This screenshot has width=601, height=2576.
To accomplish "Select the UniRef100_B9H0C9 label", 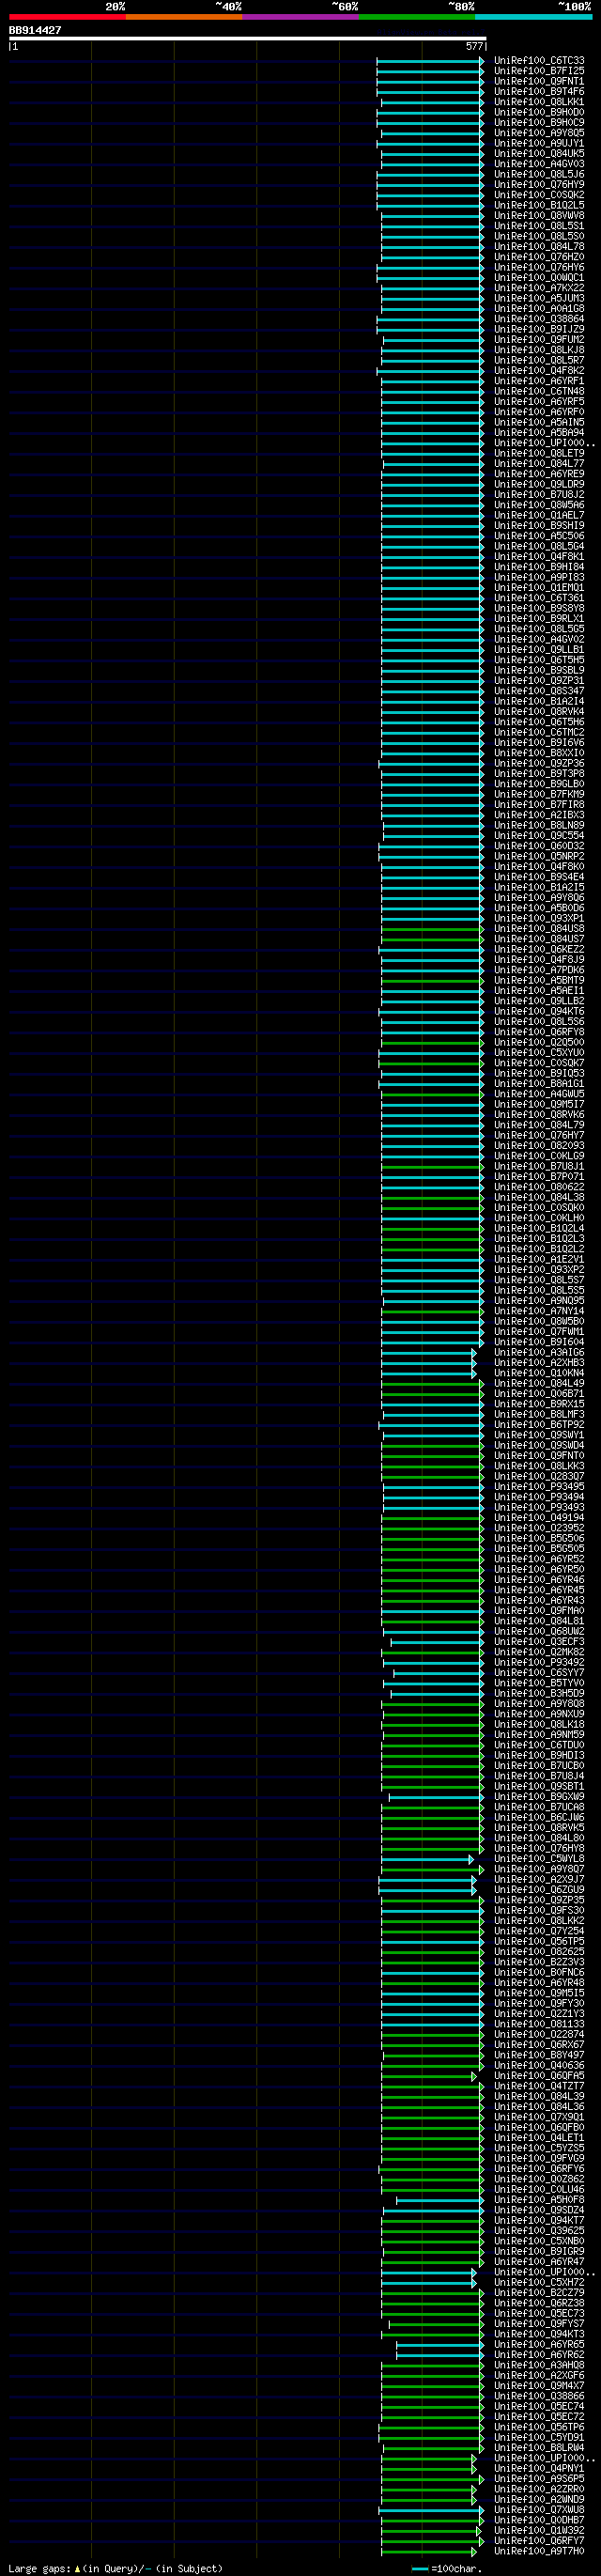I will (x=539, y=123).
